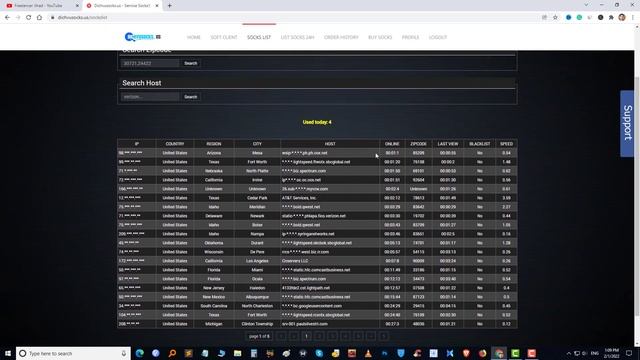
Task: Open the ORDER HISTORY menu item
Action: 341,37
